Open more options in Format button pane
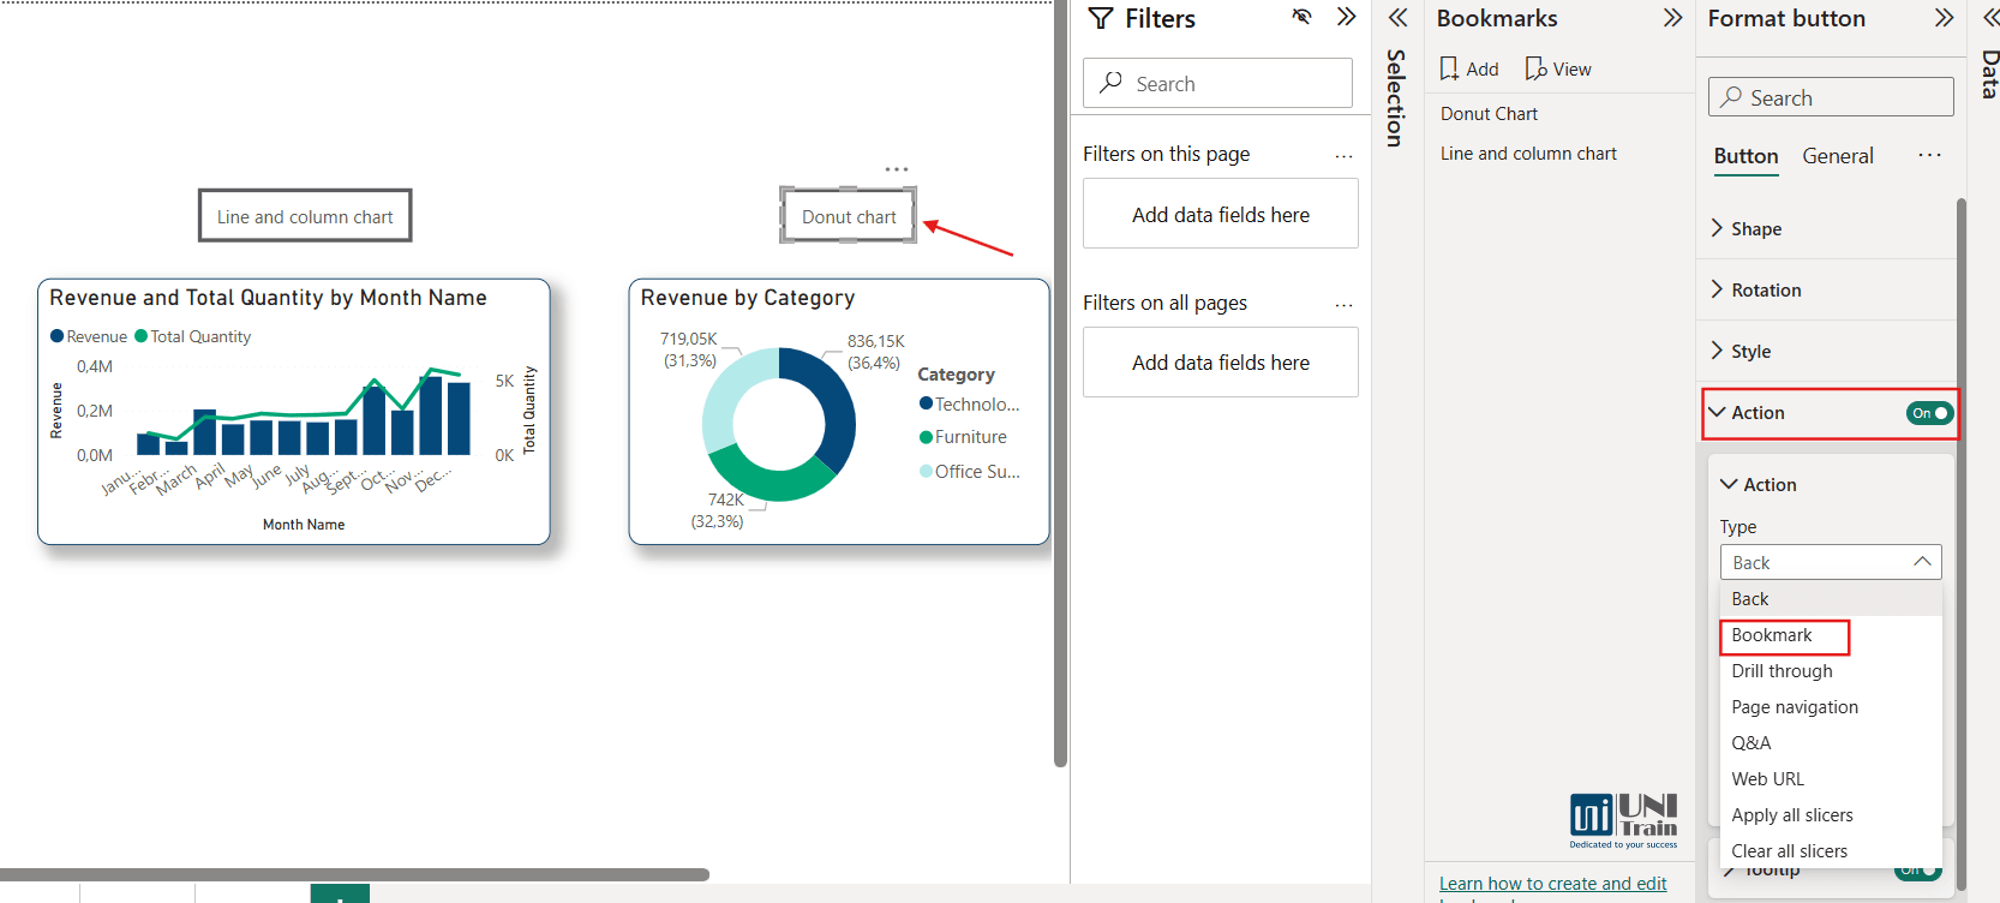Image resolution: width=2000 pixels, height=903 pixels. pos(1929,155)
